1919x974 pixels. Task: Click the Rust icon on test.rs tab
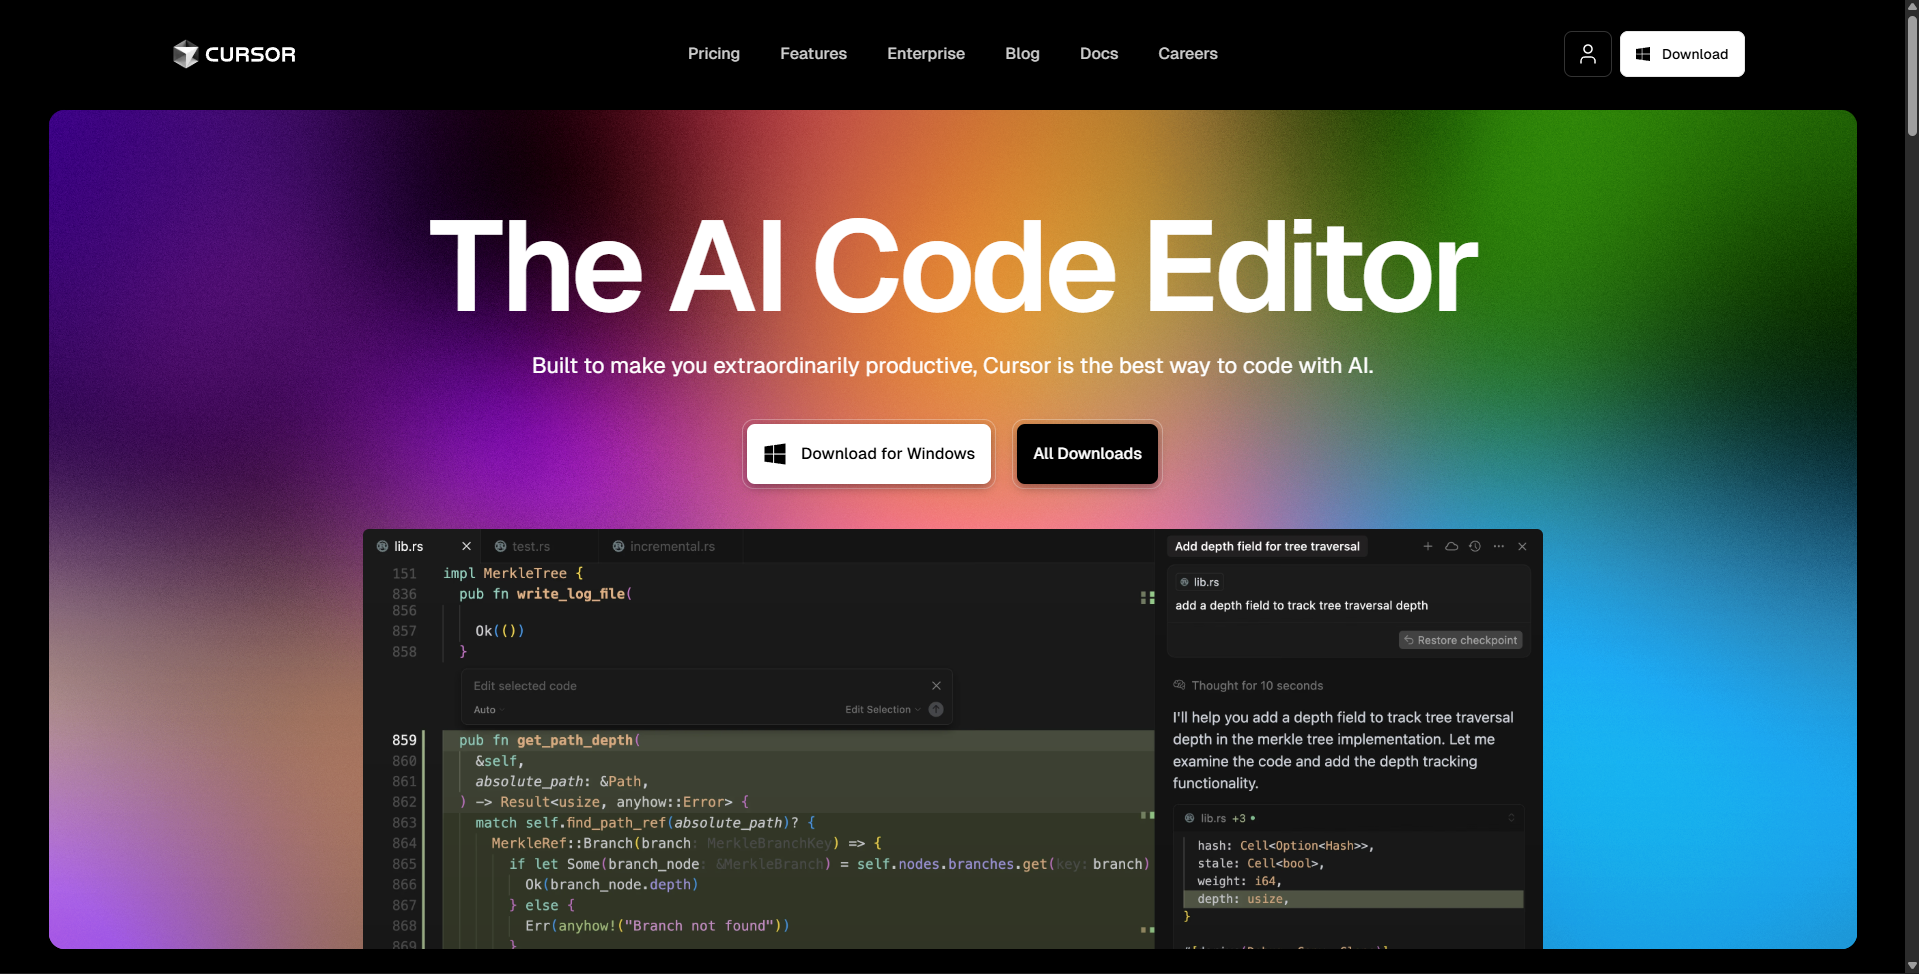(x=500, y=546)
